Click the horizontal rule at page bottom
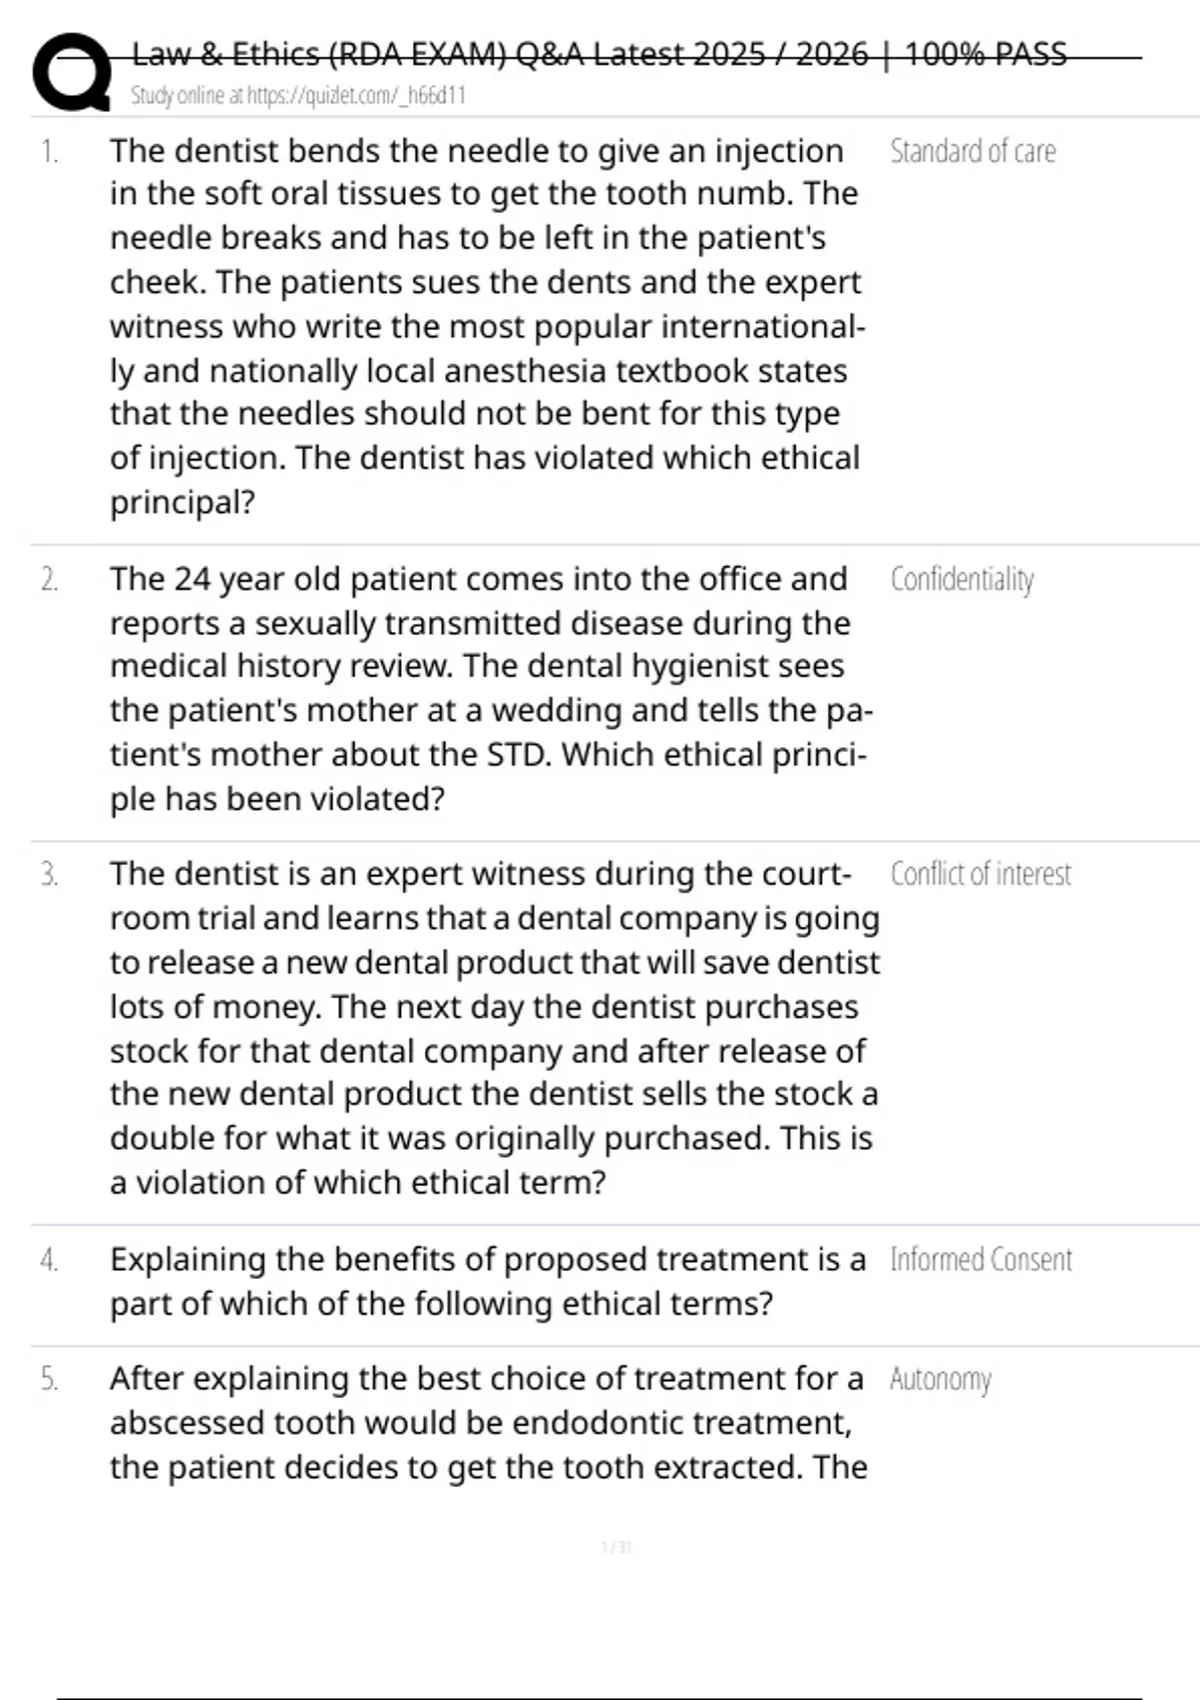The image size is (1200, 1700). coord(599,1698)
